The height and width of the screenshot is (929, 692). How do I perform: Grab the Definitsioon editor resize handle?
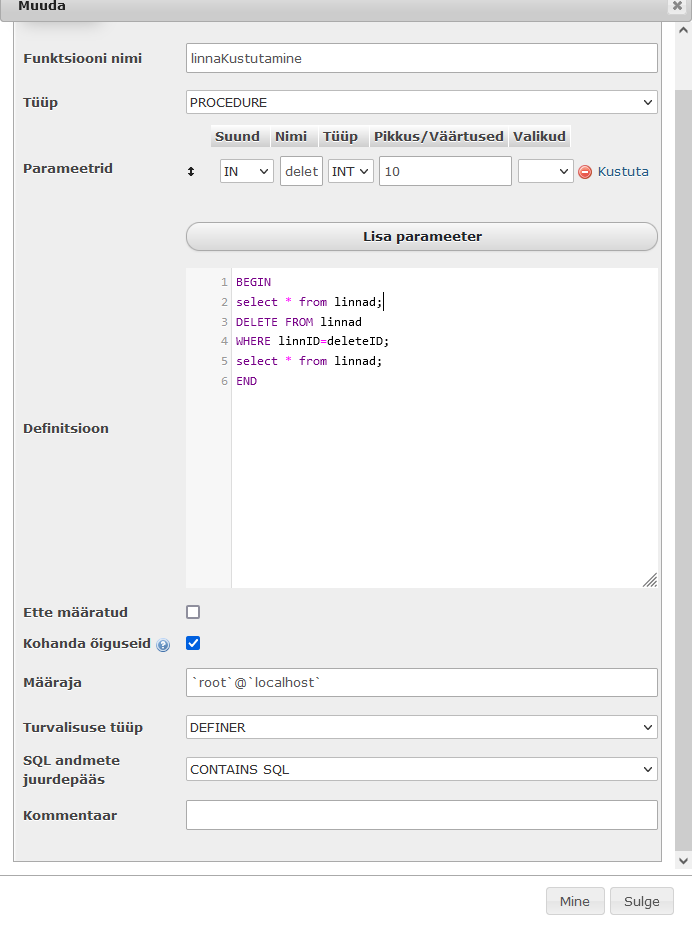650,580
